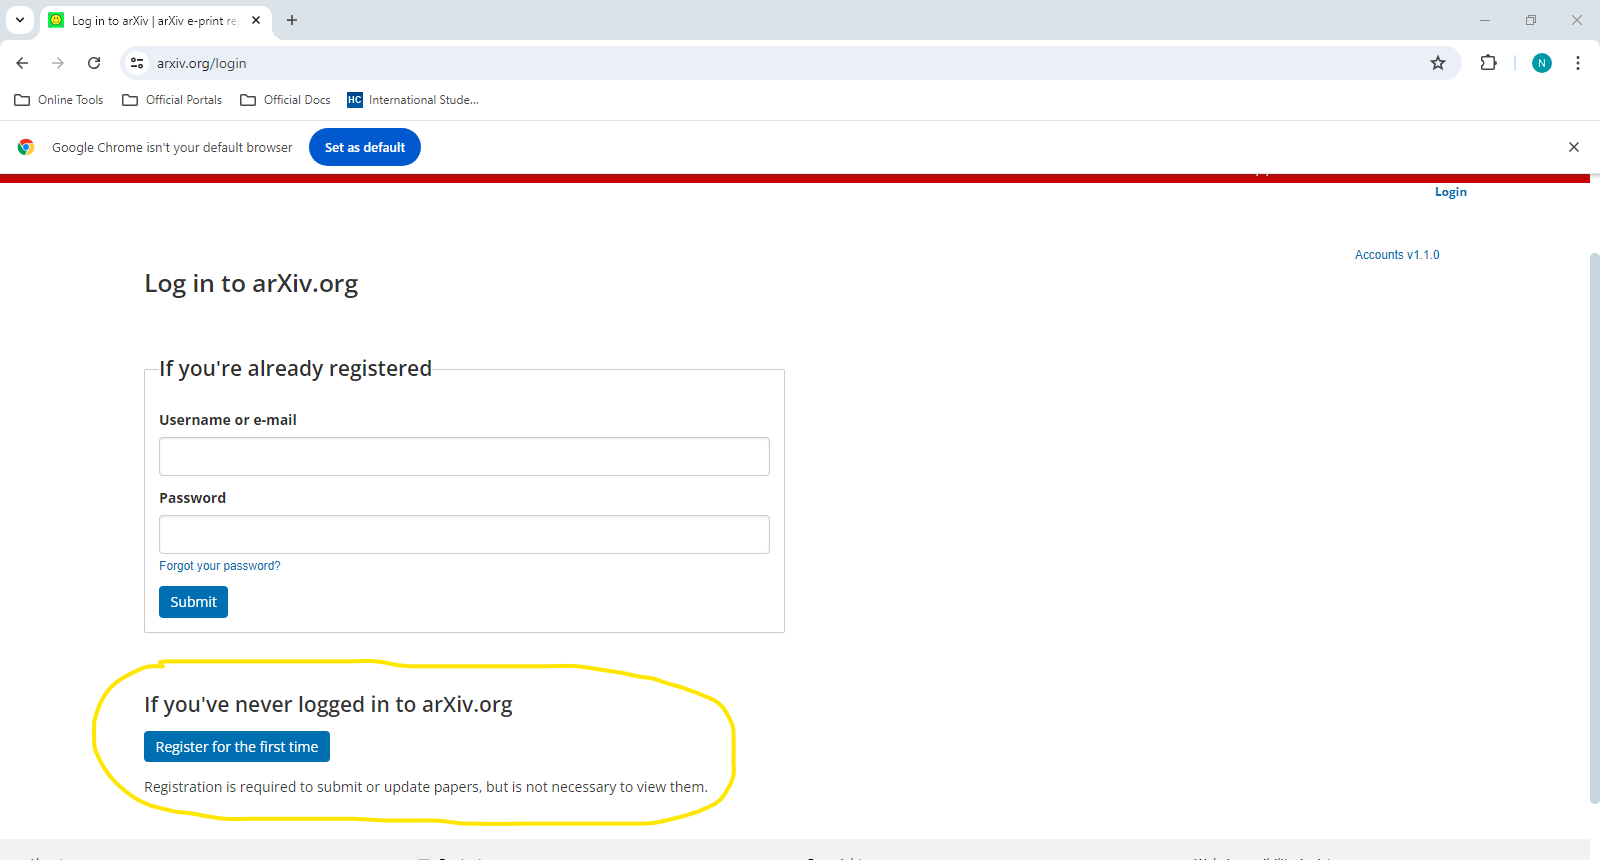The height and width of the screenshot is (860, 1600).
Task: Submit the login form
Action: [x=193, y=602]
